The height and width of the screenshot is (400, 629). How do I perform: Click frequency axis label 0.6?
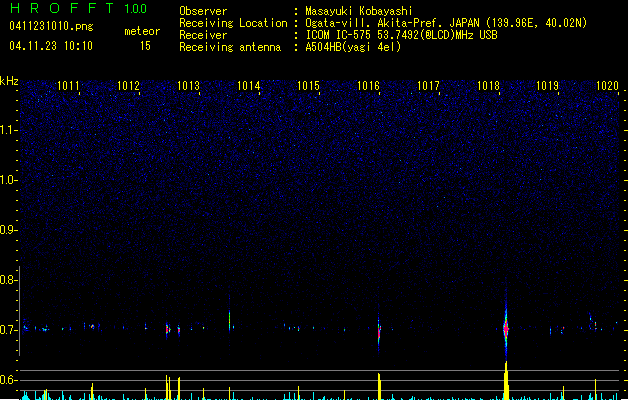8,380
